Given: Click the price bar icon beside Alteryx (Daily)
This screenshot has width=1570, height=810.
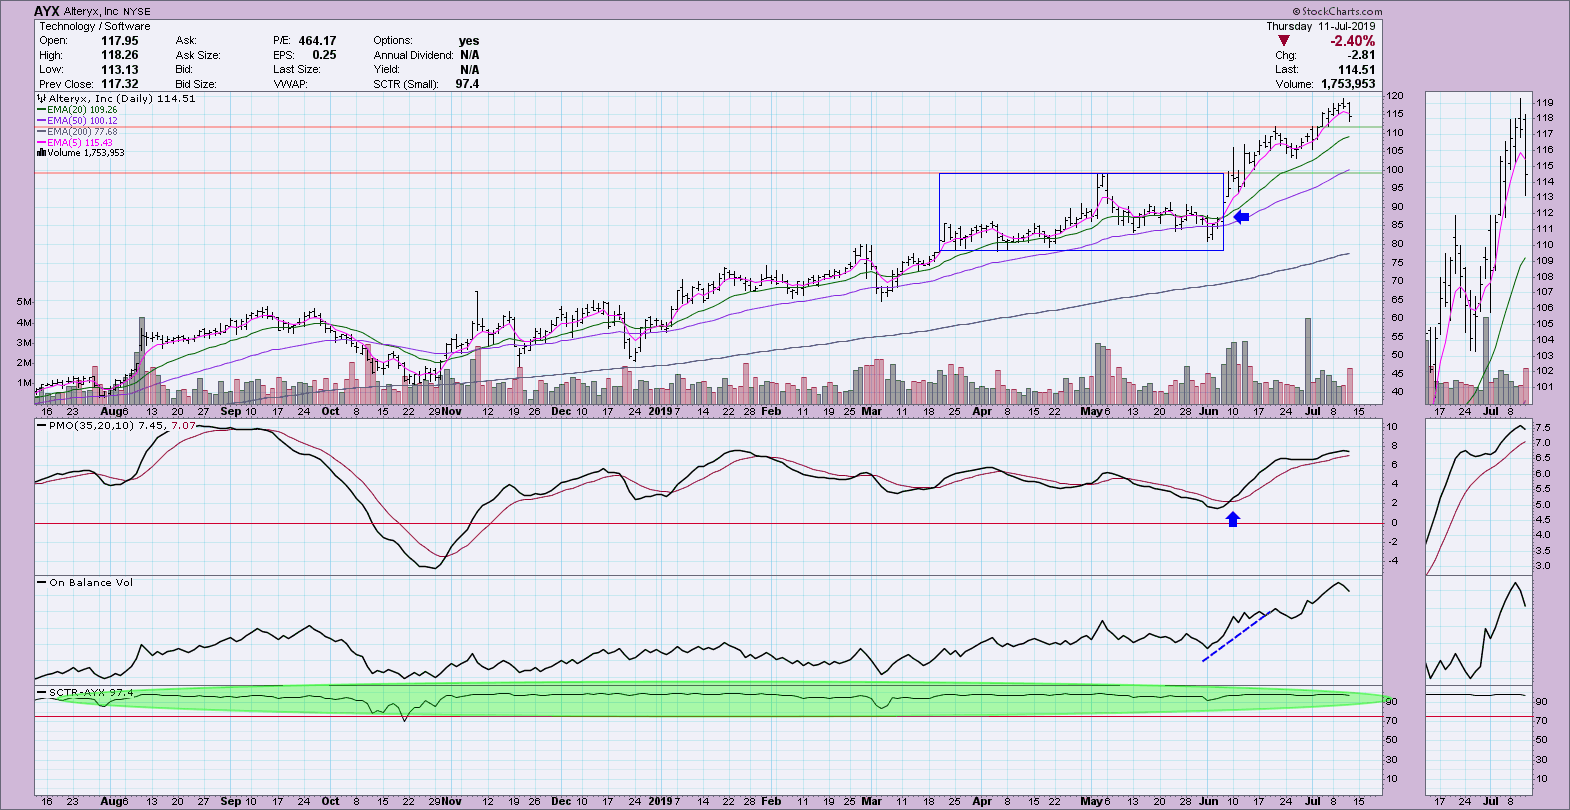Looking at the screenshot, I should coord(42,99).
